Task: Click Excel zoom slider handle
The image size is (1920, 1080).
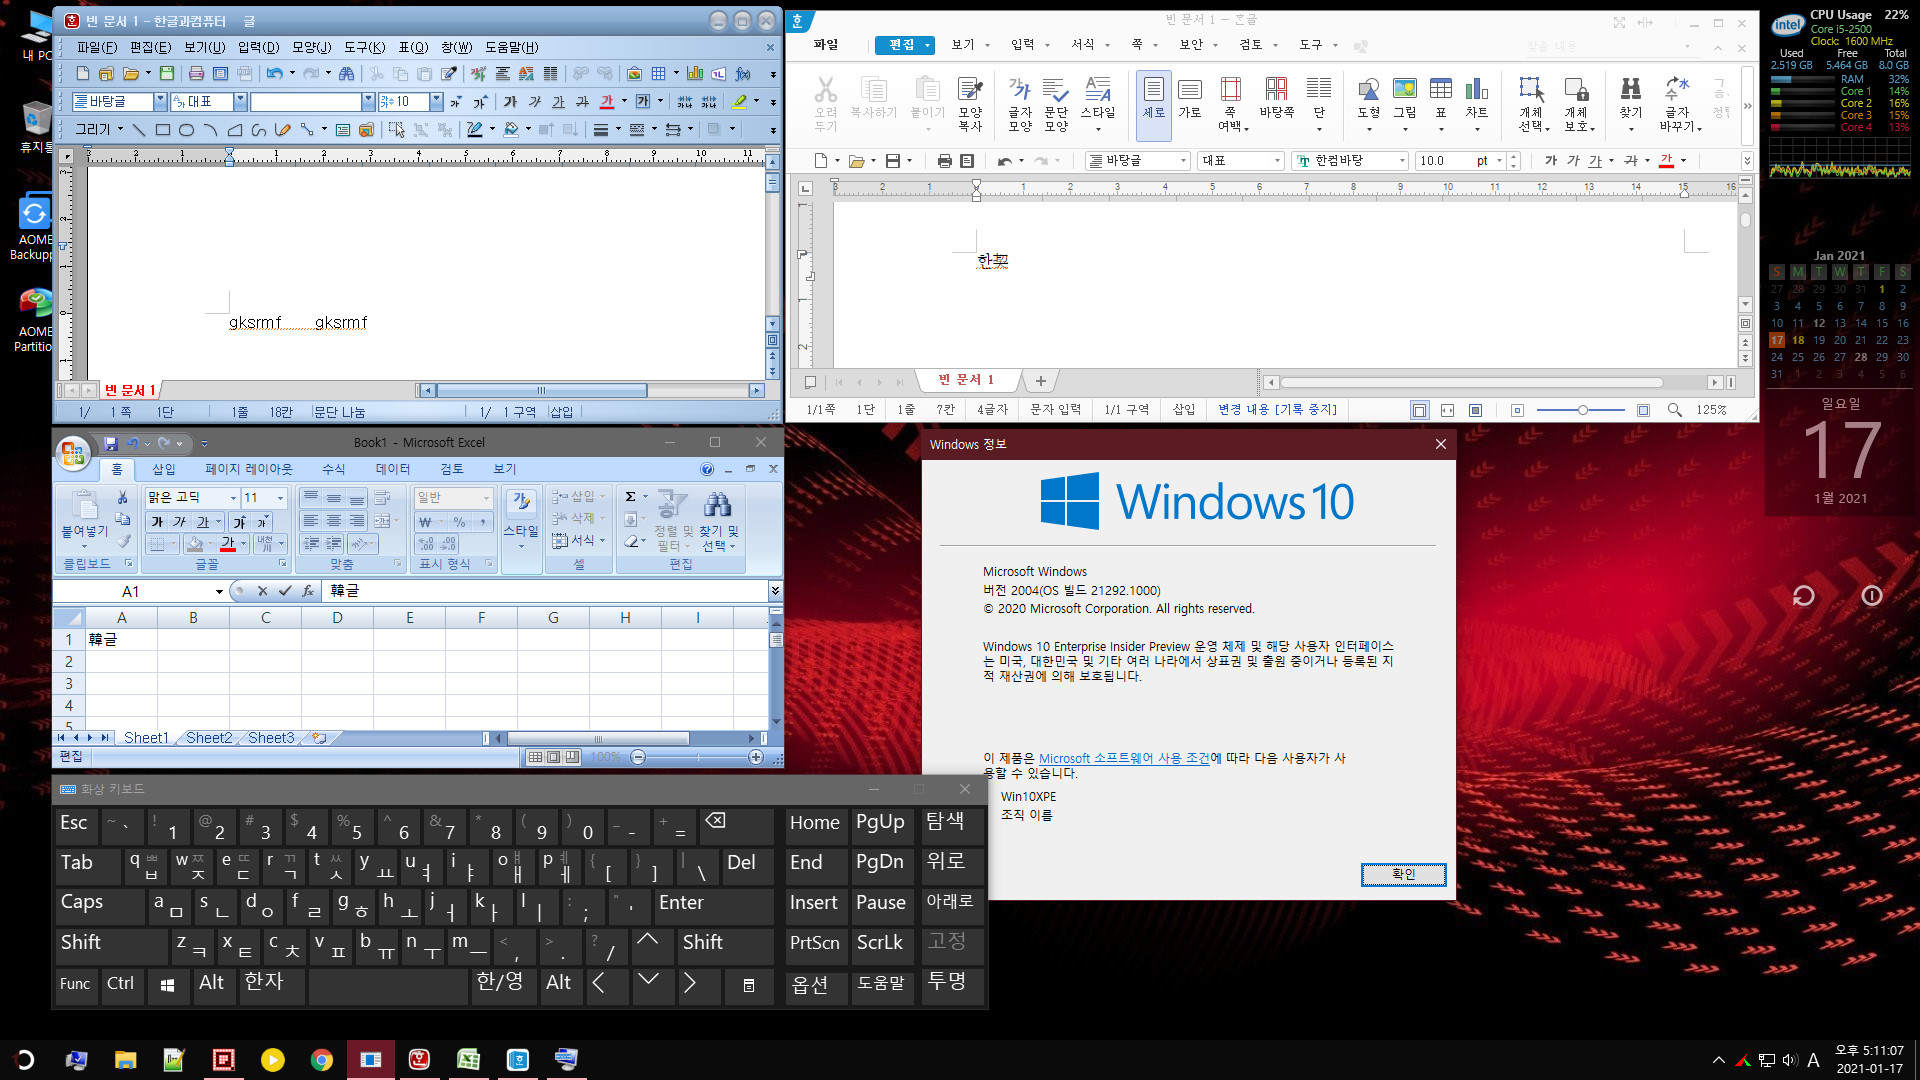Action: (x=697, y=758)
